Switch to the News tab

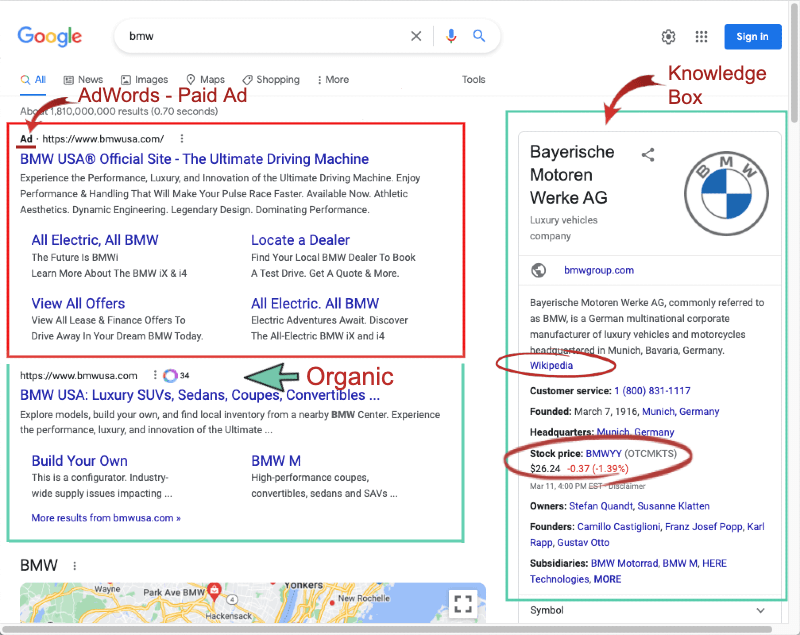click(83, 80)
